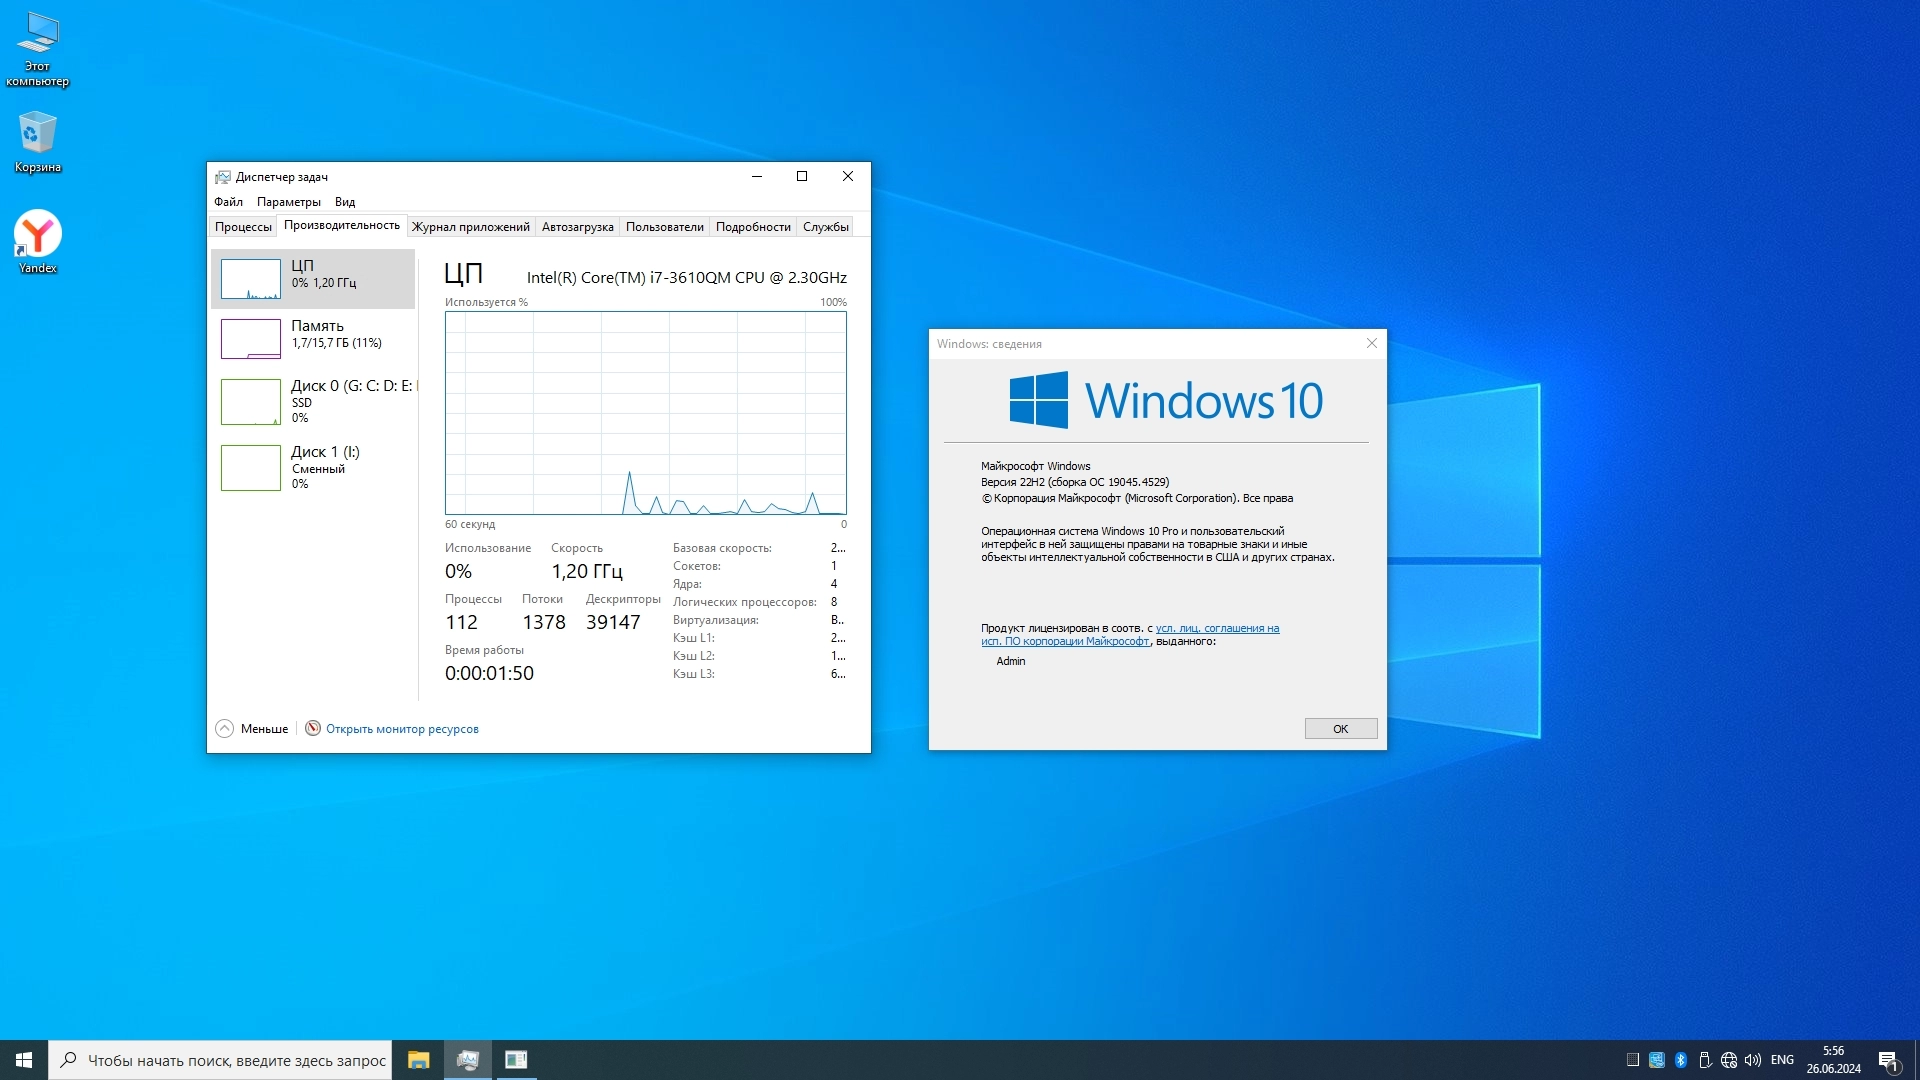This screenshot has height=1080, width=1920.
Task: Switch to the Автозагрузка tab
Action: 577,227
